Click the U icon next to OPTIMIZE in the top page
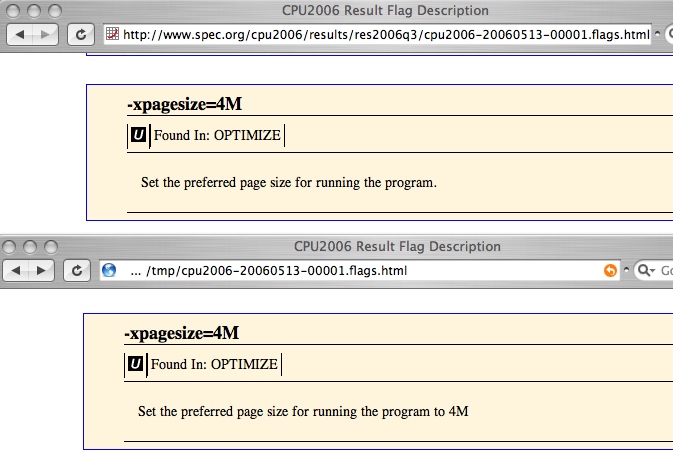The height and width of the screenshot is (452, 673). (x=138, y=135)
